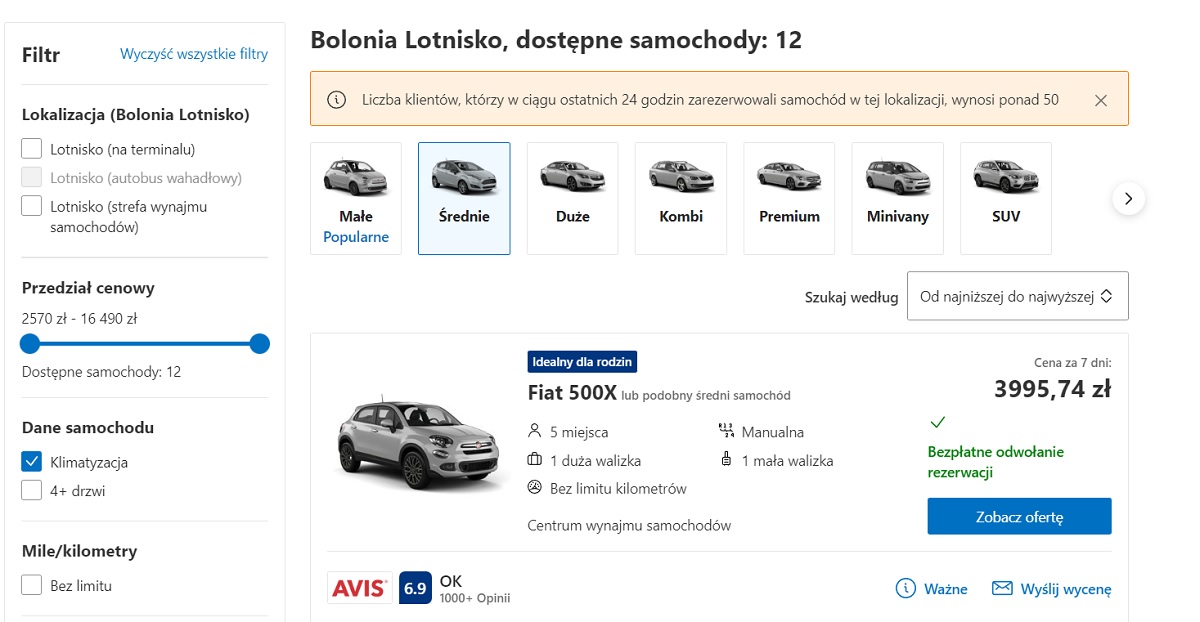The width and height of the screenshot is (1200, 622).
Task: Click the envelope Wyślij wycenę icon
Action: pyautogui.click(x=1002, y=588)
